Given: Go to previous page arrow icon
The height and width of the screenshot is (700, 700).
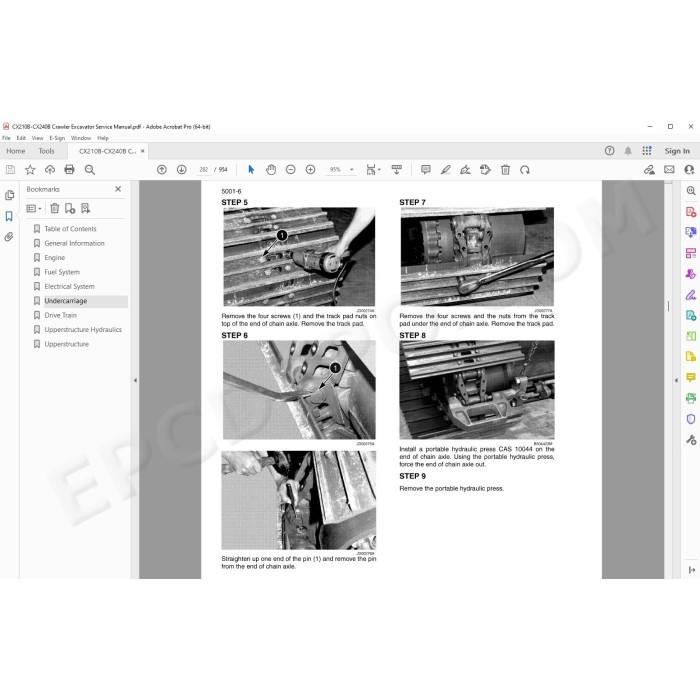Looking at the screenshot, I should click(162, 170).
